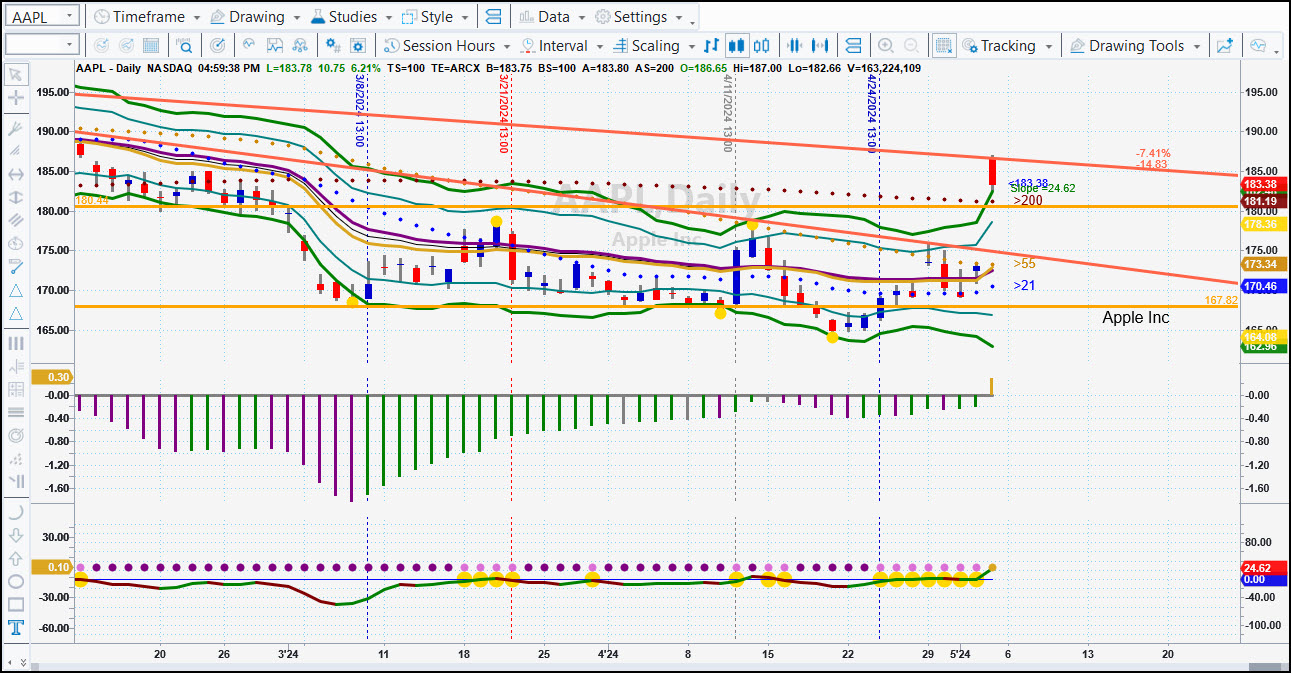Select the rectangle drawing tool
1291x673 pixels.
[16, 604]
